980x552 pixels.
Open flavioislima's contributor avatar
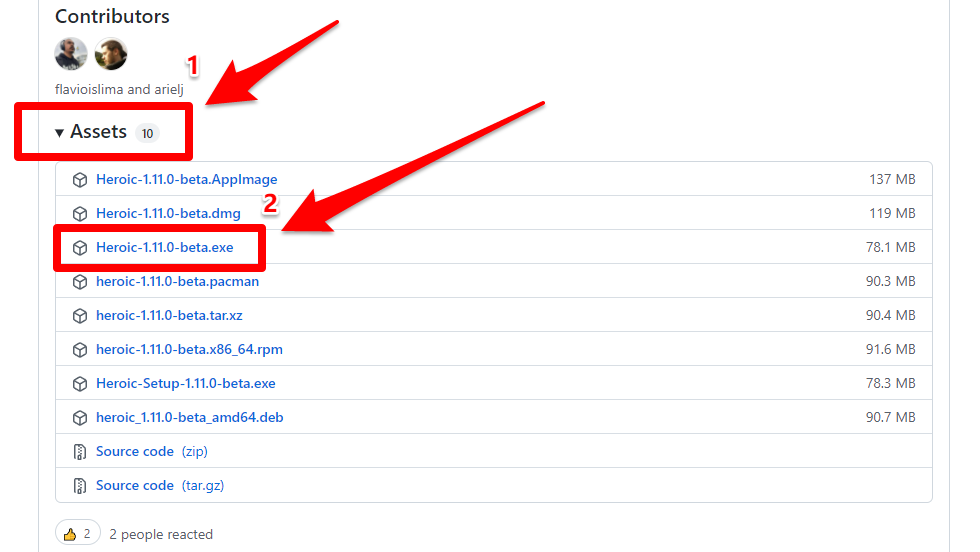click(x=71, y=54)
